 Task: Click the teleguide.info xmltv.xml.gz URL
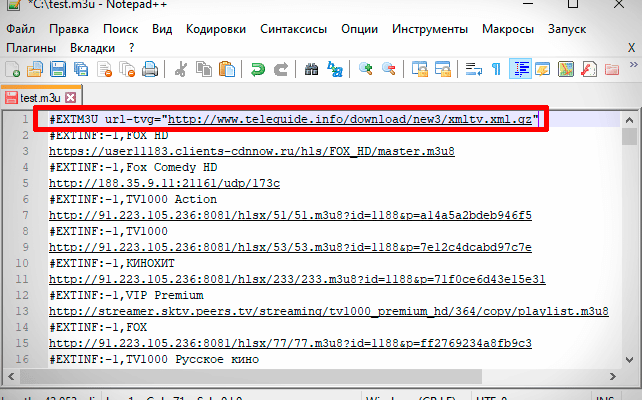(350, 119)
